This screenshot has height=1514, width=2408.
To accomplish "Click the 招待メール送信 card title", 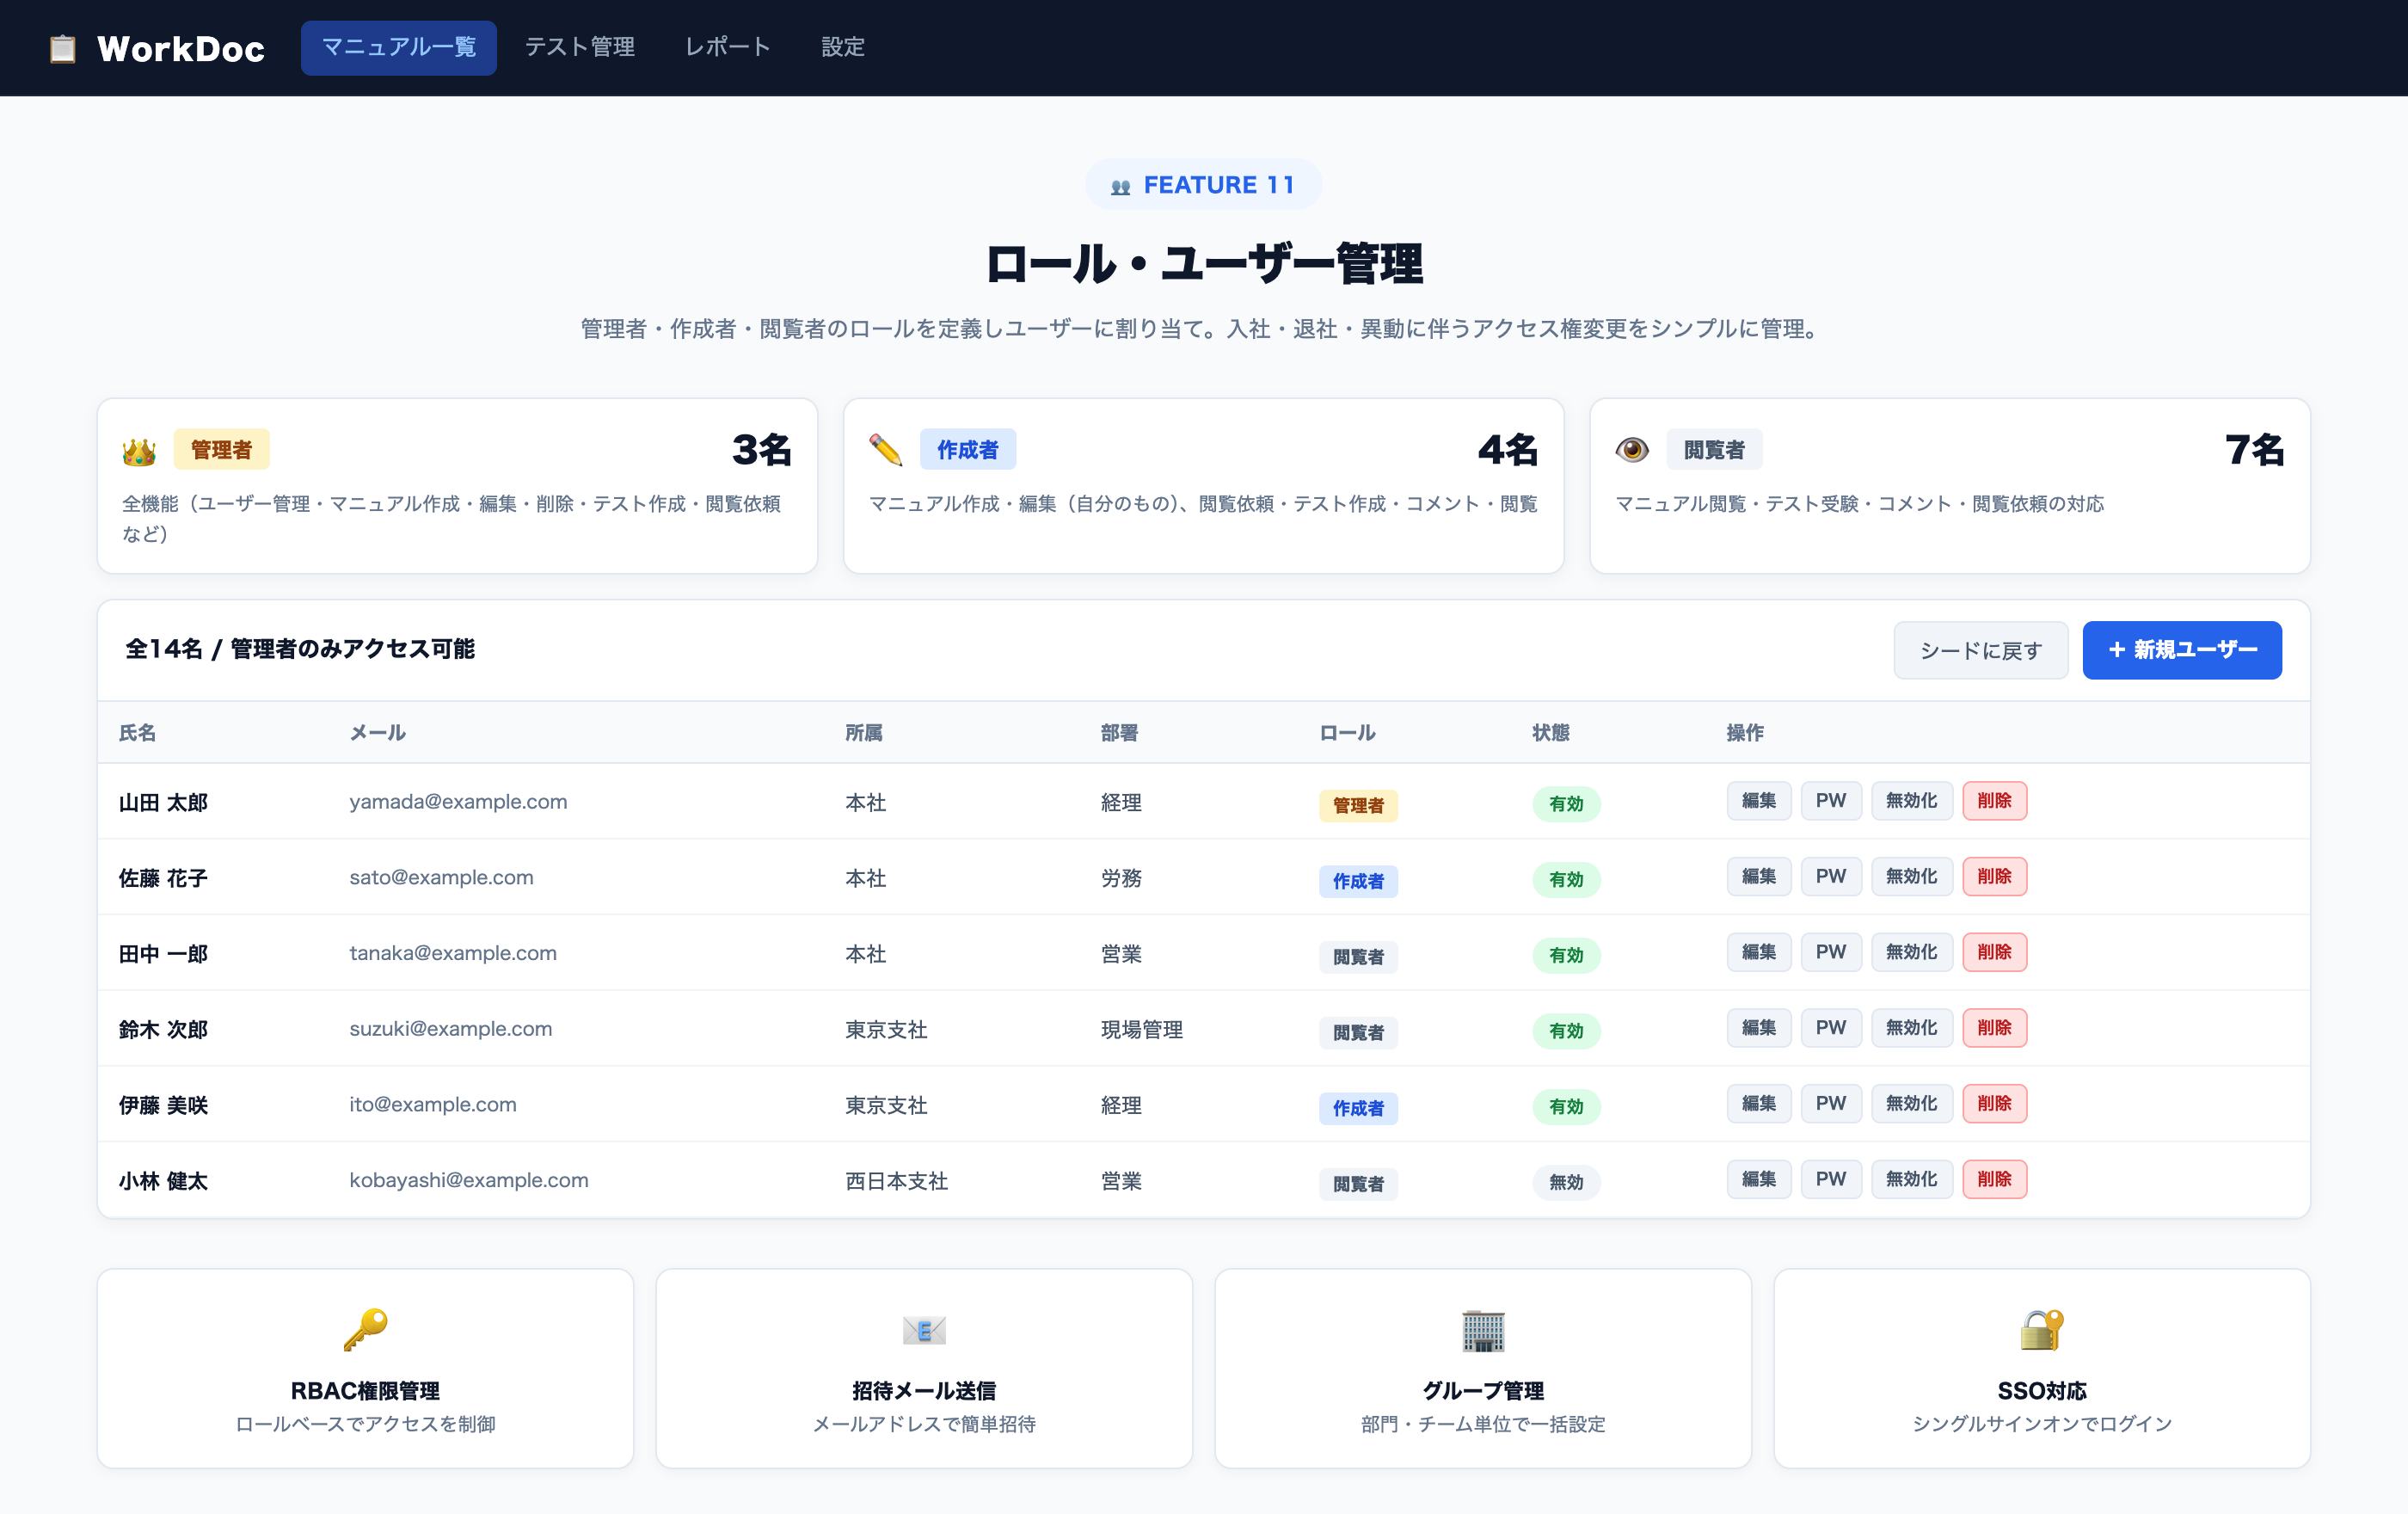I will [x=924, y=1391].
